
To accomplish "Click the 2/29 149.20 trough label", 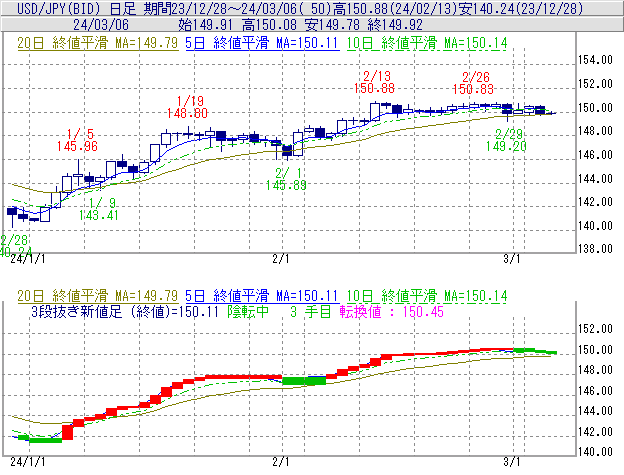I will tap(506, 140).
